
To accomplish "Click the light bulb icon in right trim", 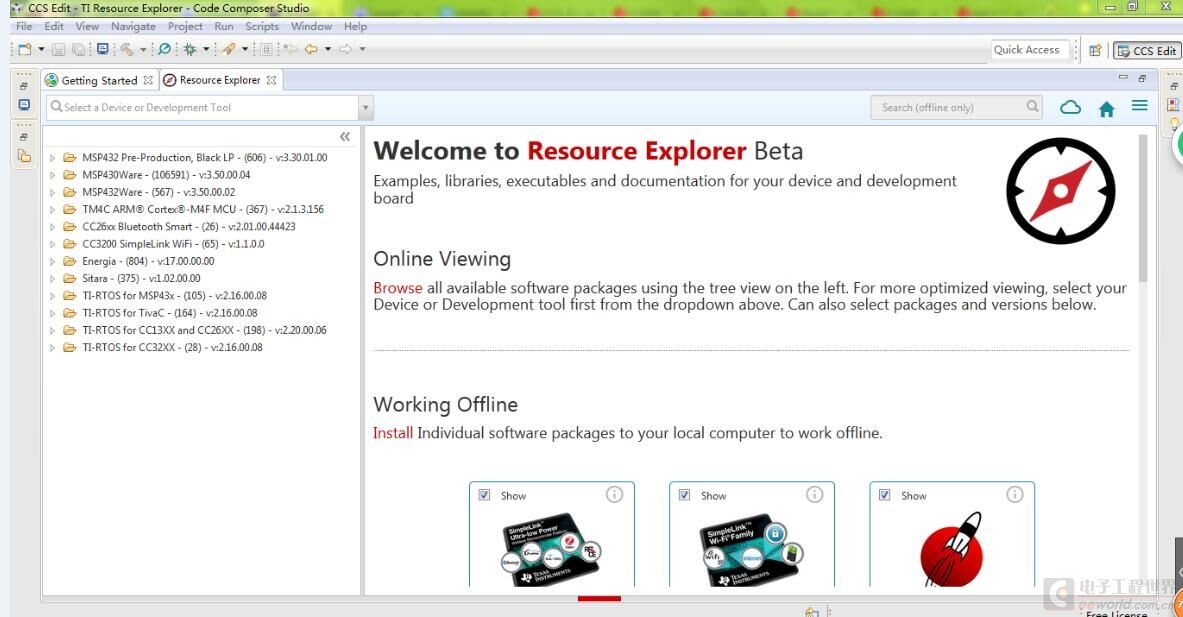I will point(1174,123).
